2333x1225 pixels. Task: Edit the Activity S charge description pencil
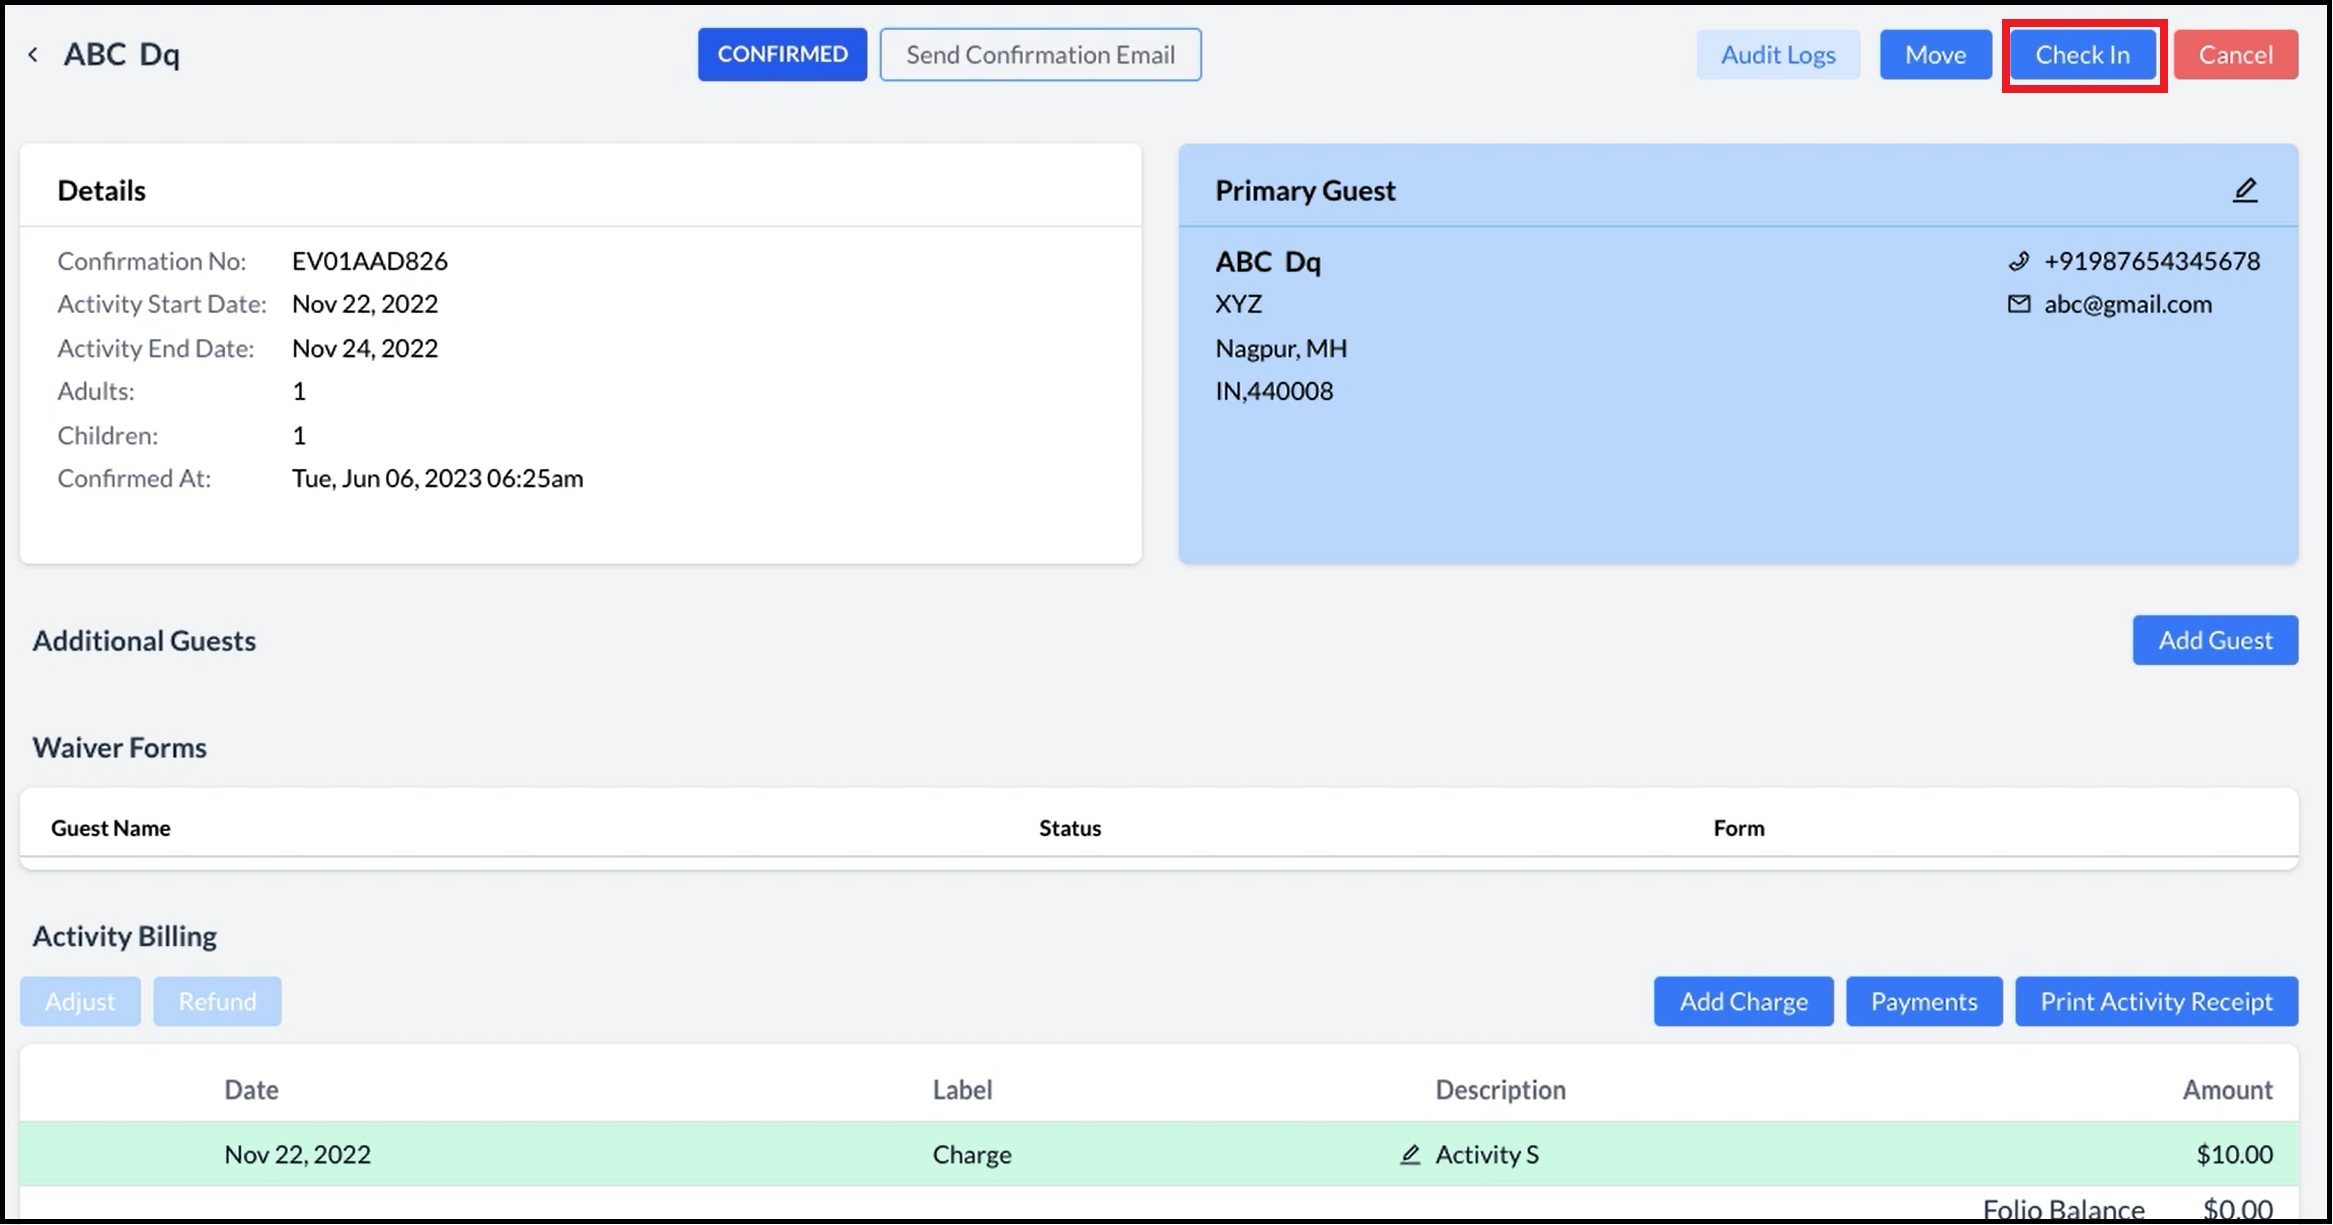(x=1410, y=1155)
